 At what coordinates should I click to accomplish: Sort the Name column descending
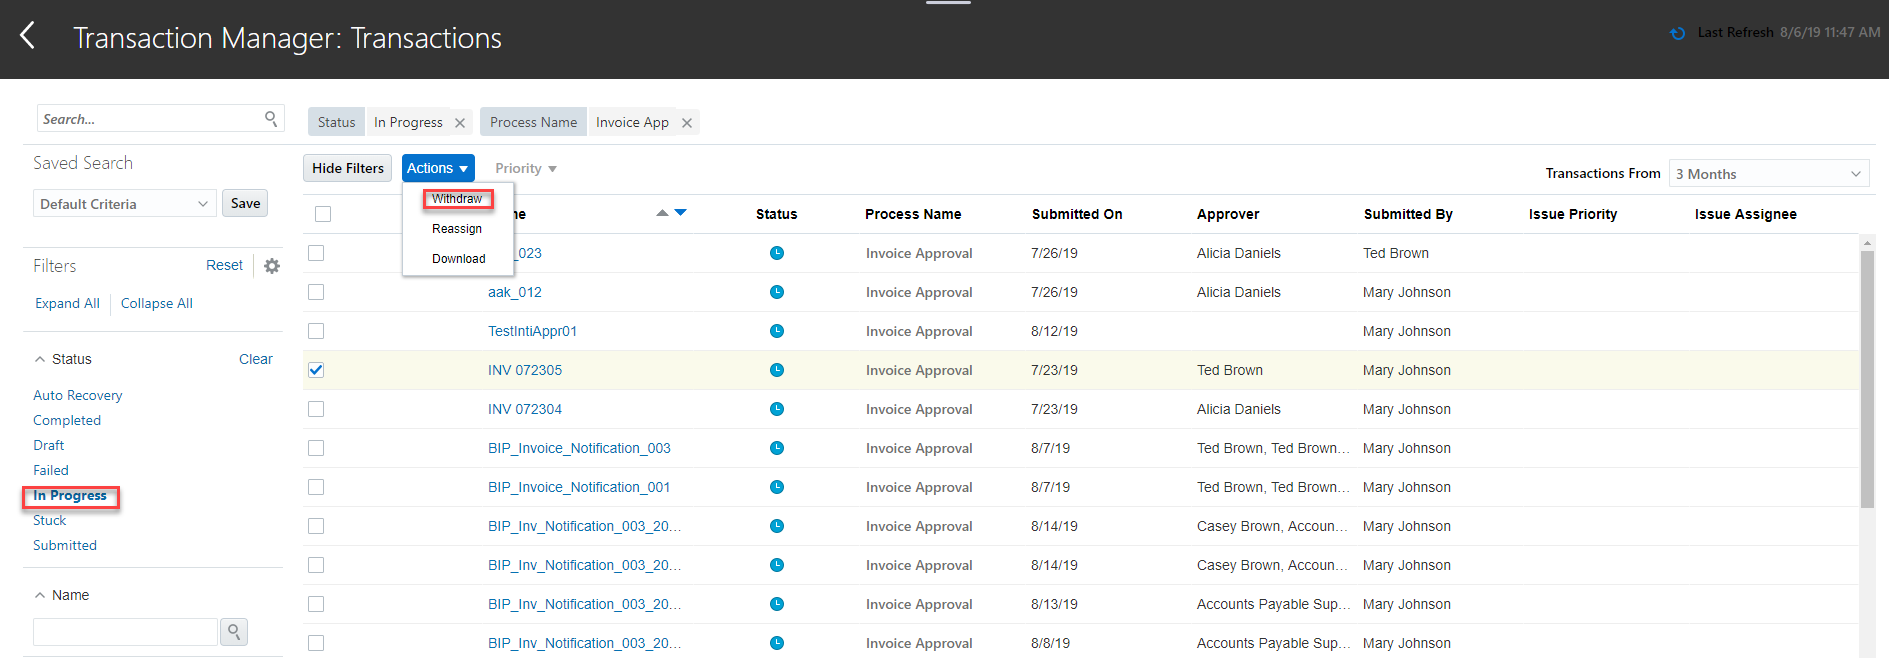[x=681, y=212]
